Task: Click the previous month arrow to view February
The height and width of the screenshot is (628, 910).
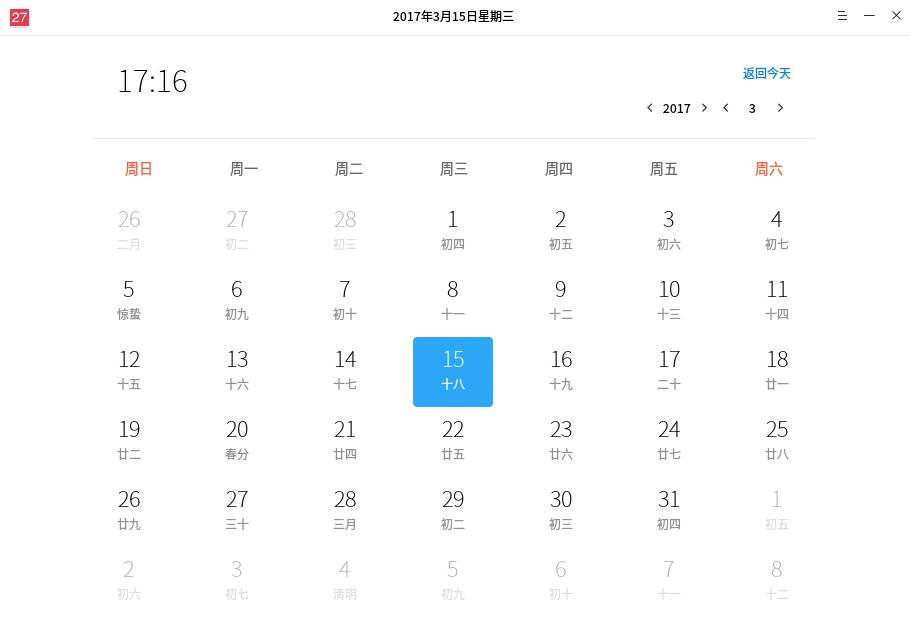Action: (726, 108)
